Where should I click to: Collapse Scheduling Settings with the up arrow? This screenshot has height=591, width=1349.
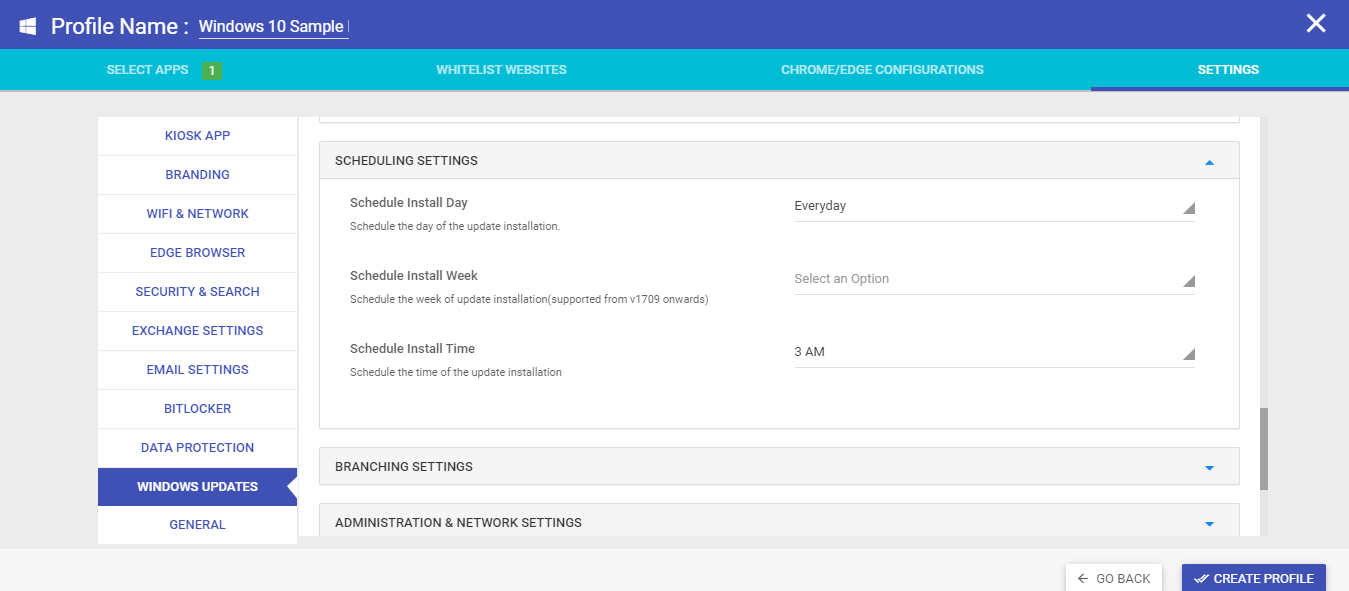pos(1209,161)
